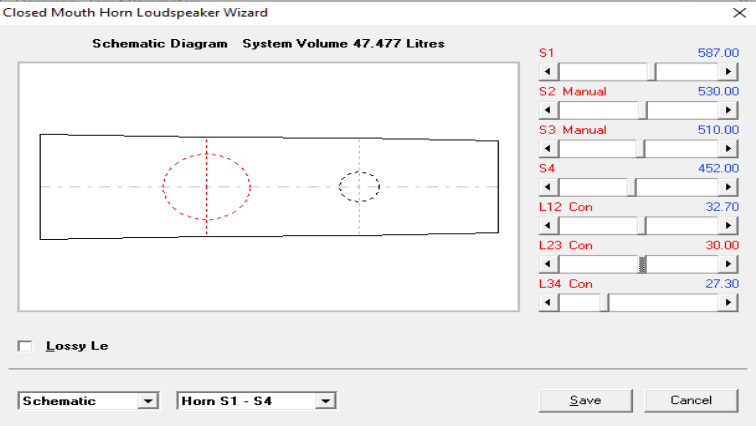Screen dimensions: 756x426
Task: Click the S1 slider left arrow
Action: (546, 71)
